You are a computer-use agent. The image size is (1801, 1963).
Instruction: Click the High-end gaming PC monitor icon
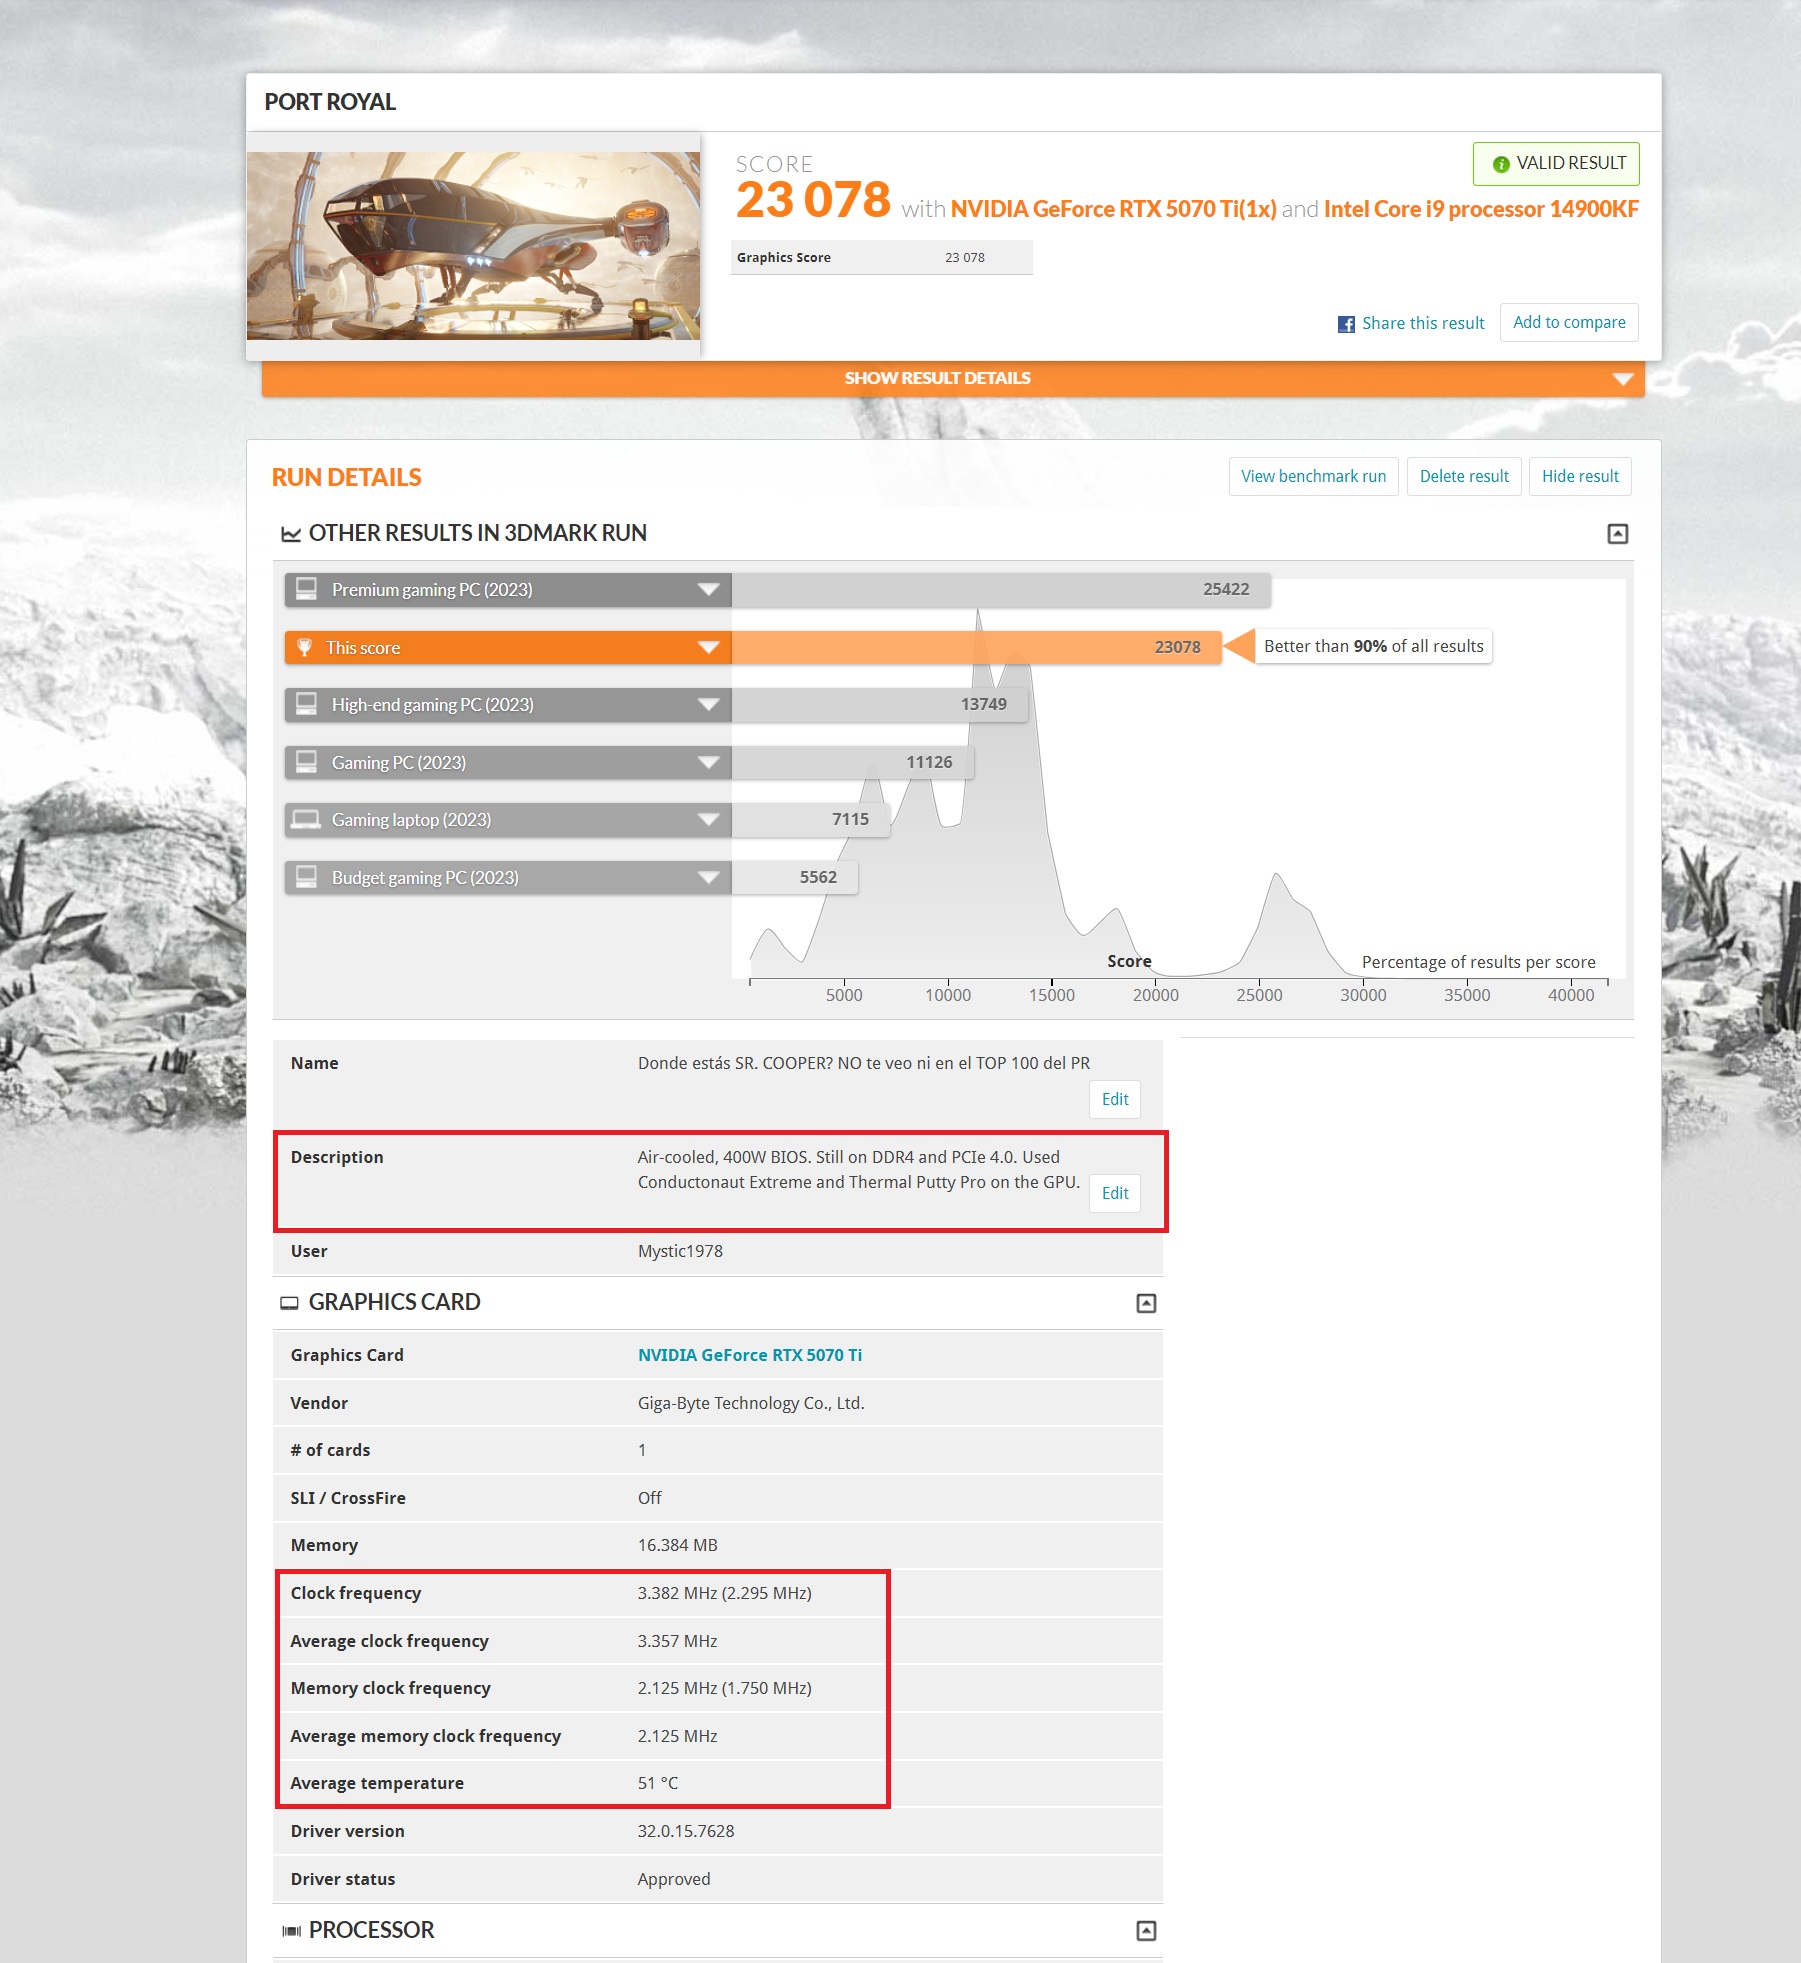[306, 704]
